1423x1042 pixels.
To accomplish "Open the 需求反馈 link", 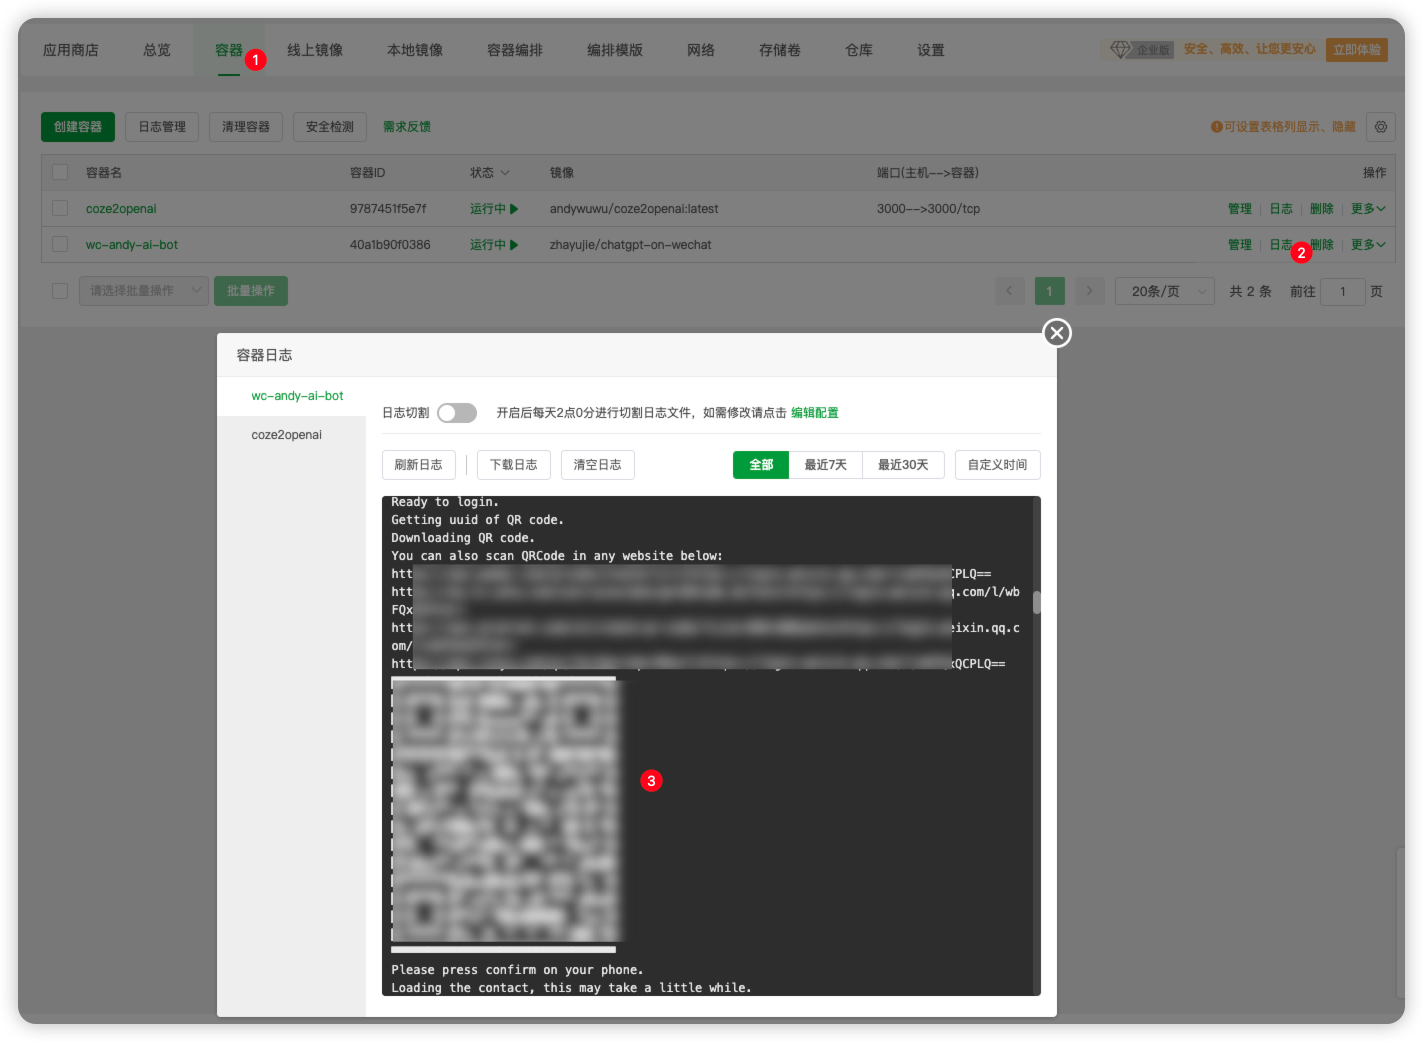I will (x=407, y=127).
